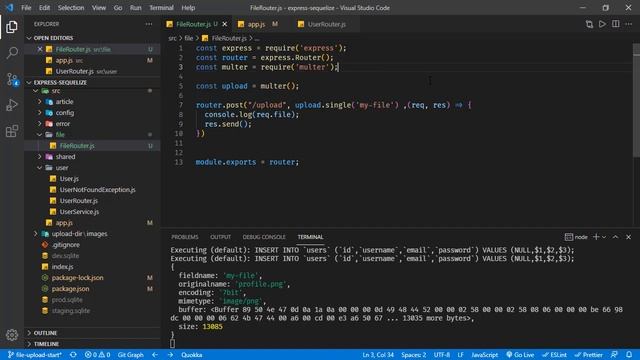
Task: Open the Search view icon
Action: click(x=12, y=53)
